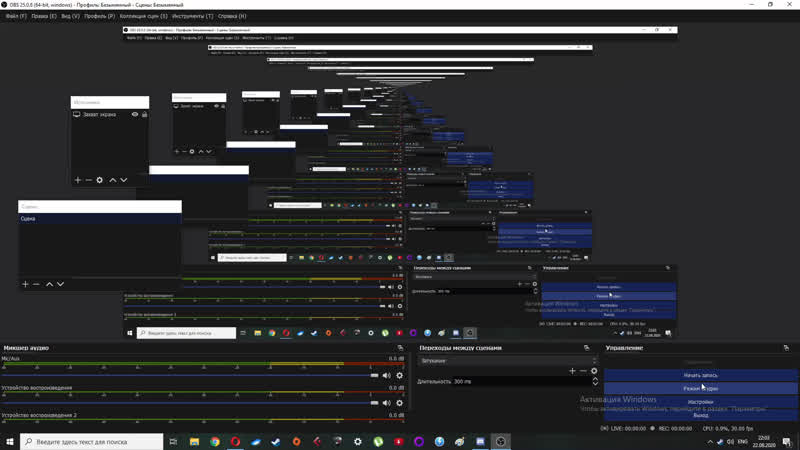Open Steam from taskbar

276,442
